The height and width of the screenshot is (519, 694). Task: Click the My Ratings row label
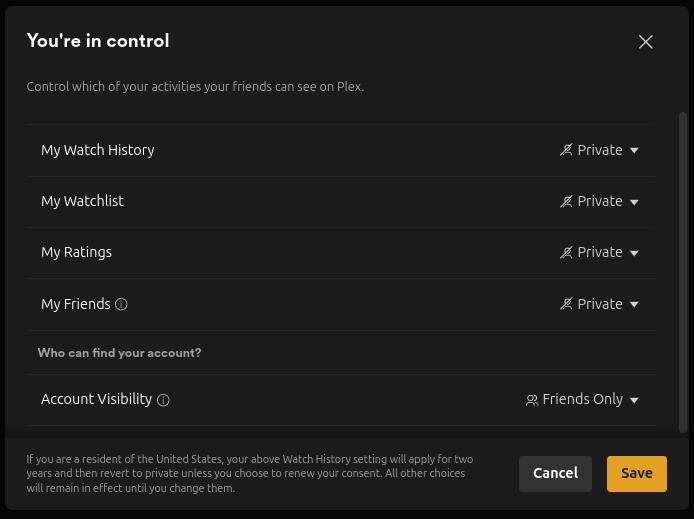tap(76, 252)
